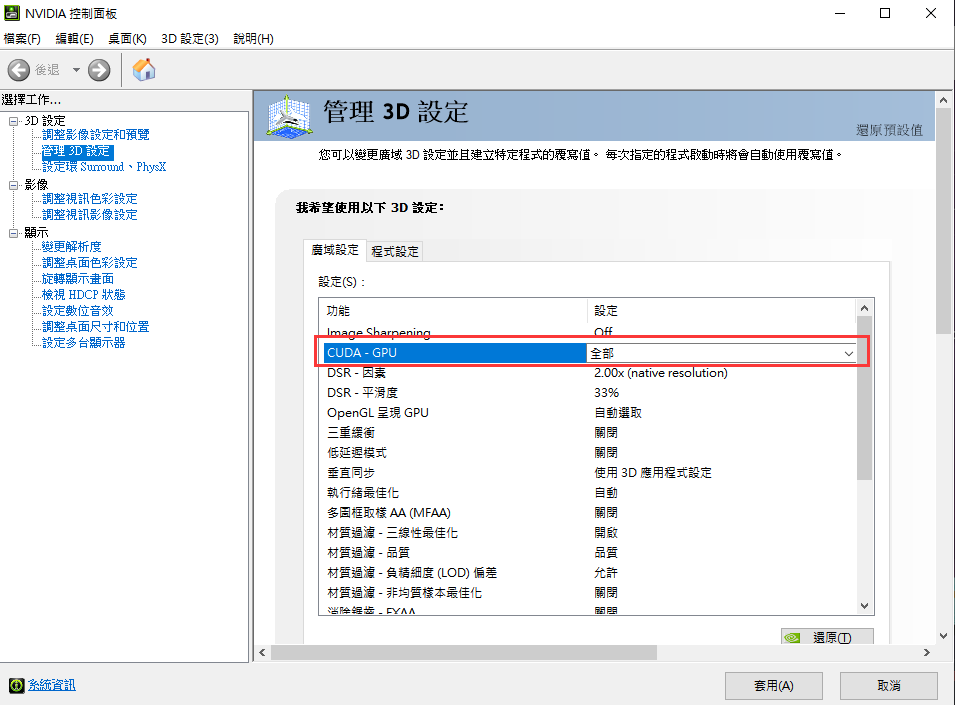The height and width of the screenshot is (705, 955).
Task: Open the 3D 設定(3) menu
Action: point(189,39)
